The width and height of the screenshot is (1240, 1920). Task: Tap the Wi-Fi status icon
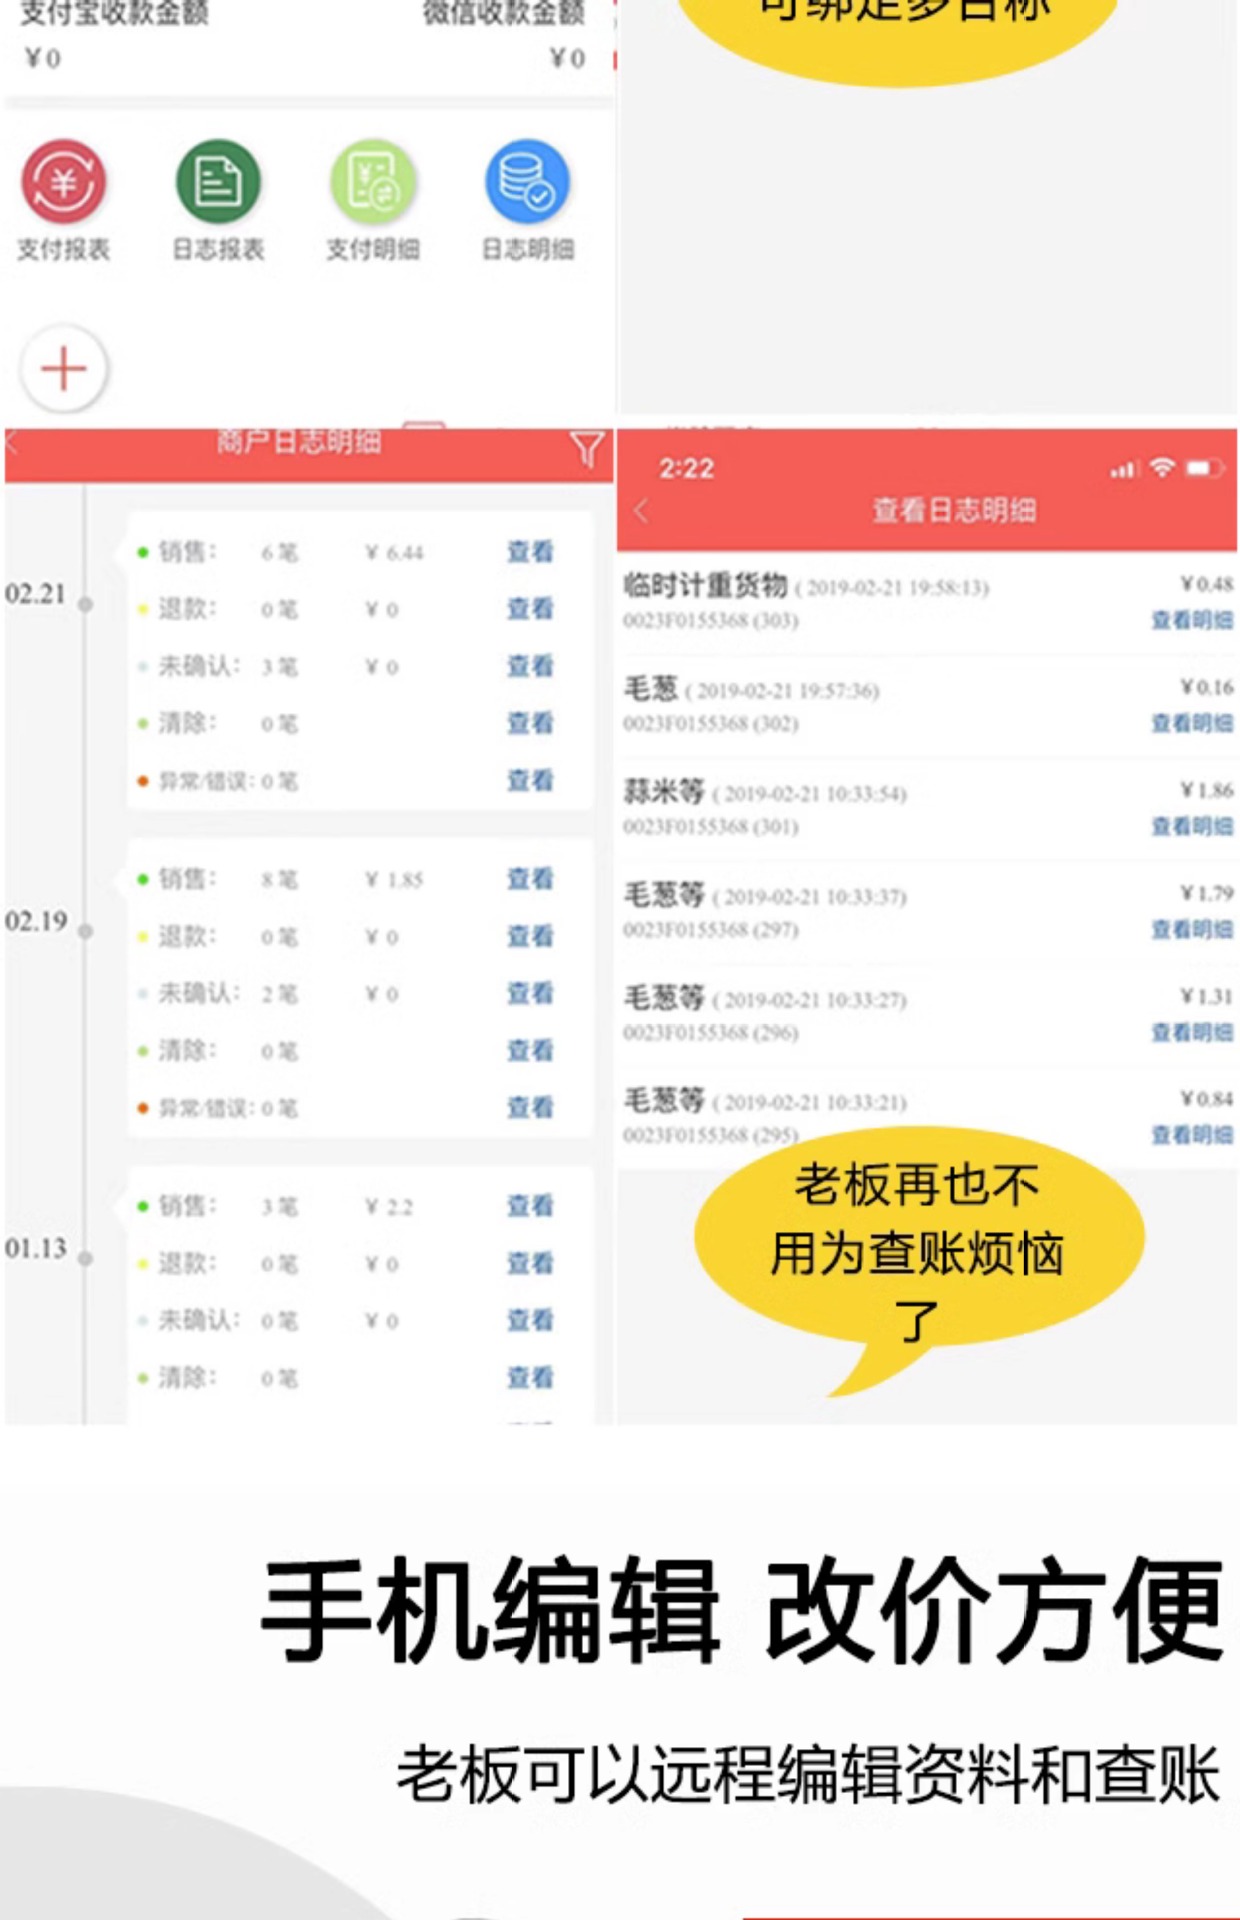point(1161,467)
